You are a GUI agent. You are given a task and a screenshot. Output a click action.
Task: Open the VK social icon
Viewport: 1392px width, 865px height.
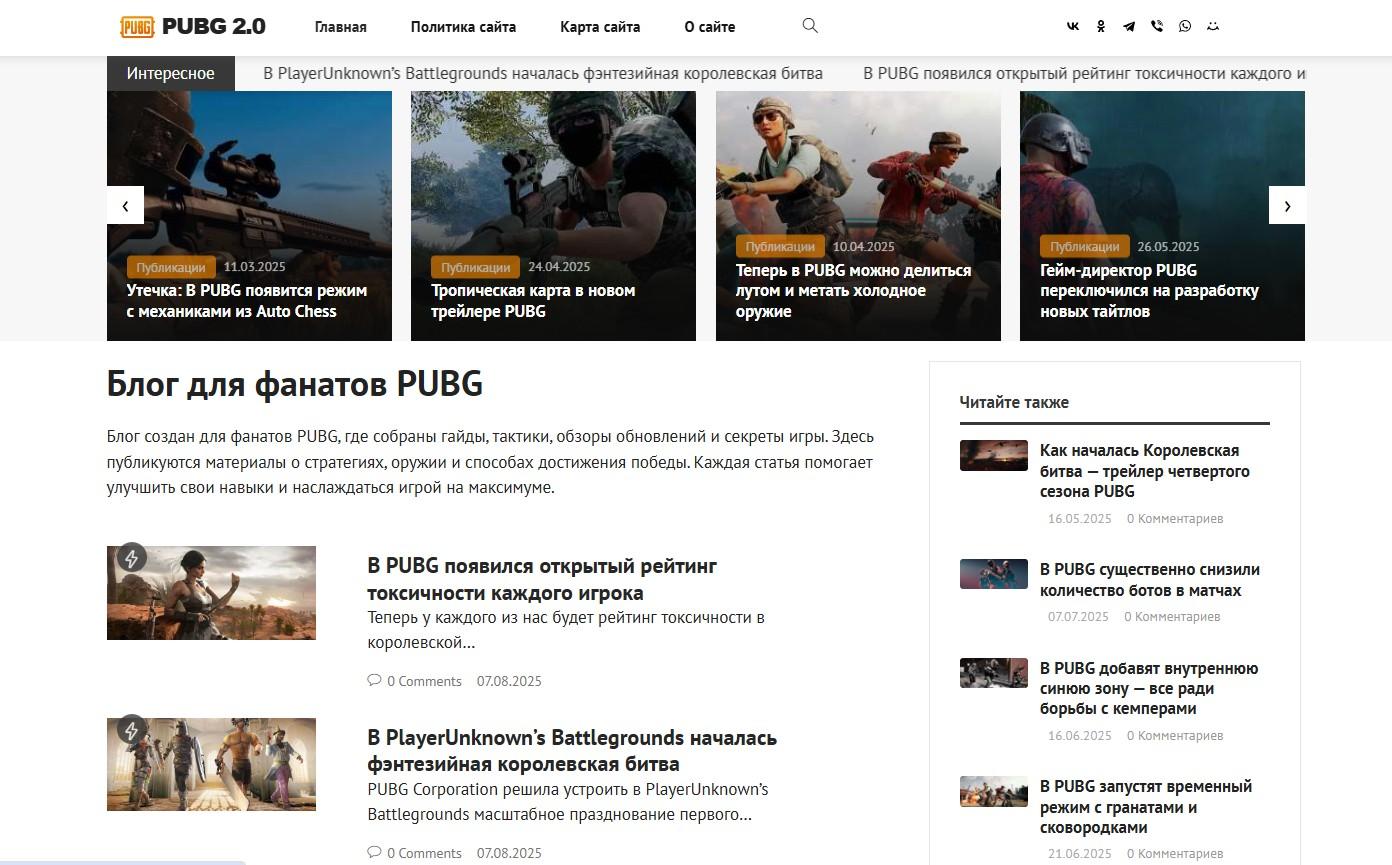[x=1073, y=27]
